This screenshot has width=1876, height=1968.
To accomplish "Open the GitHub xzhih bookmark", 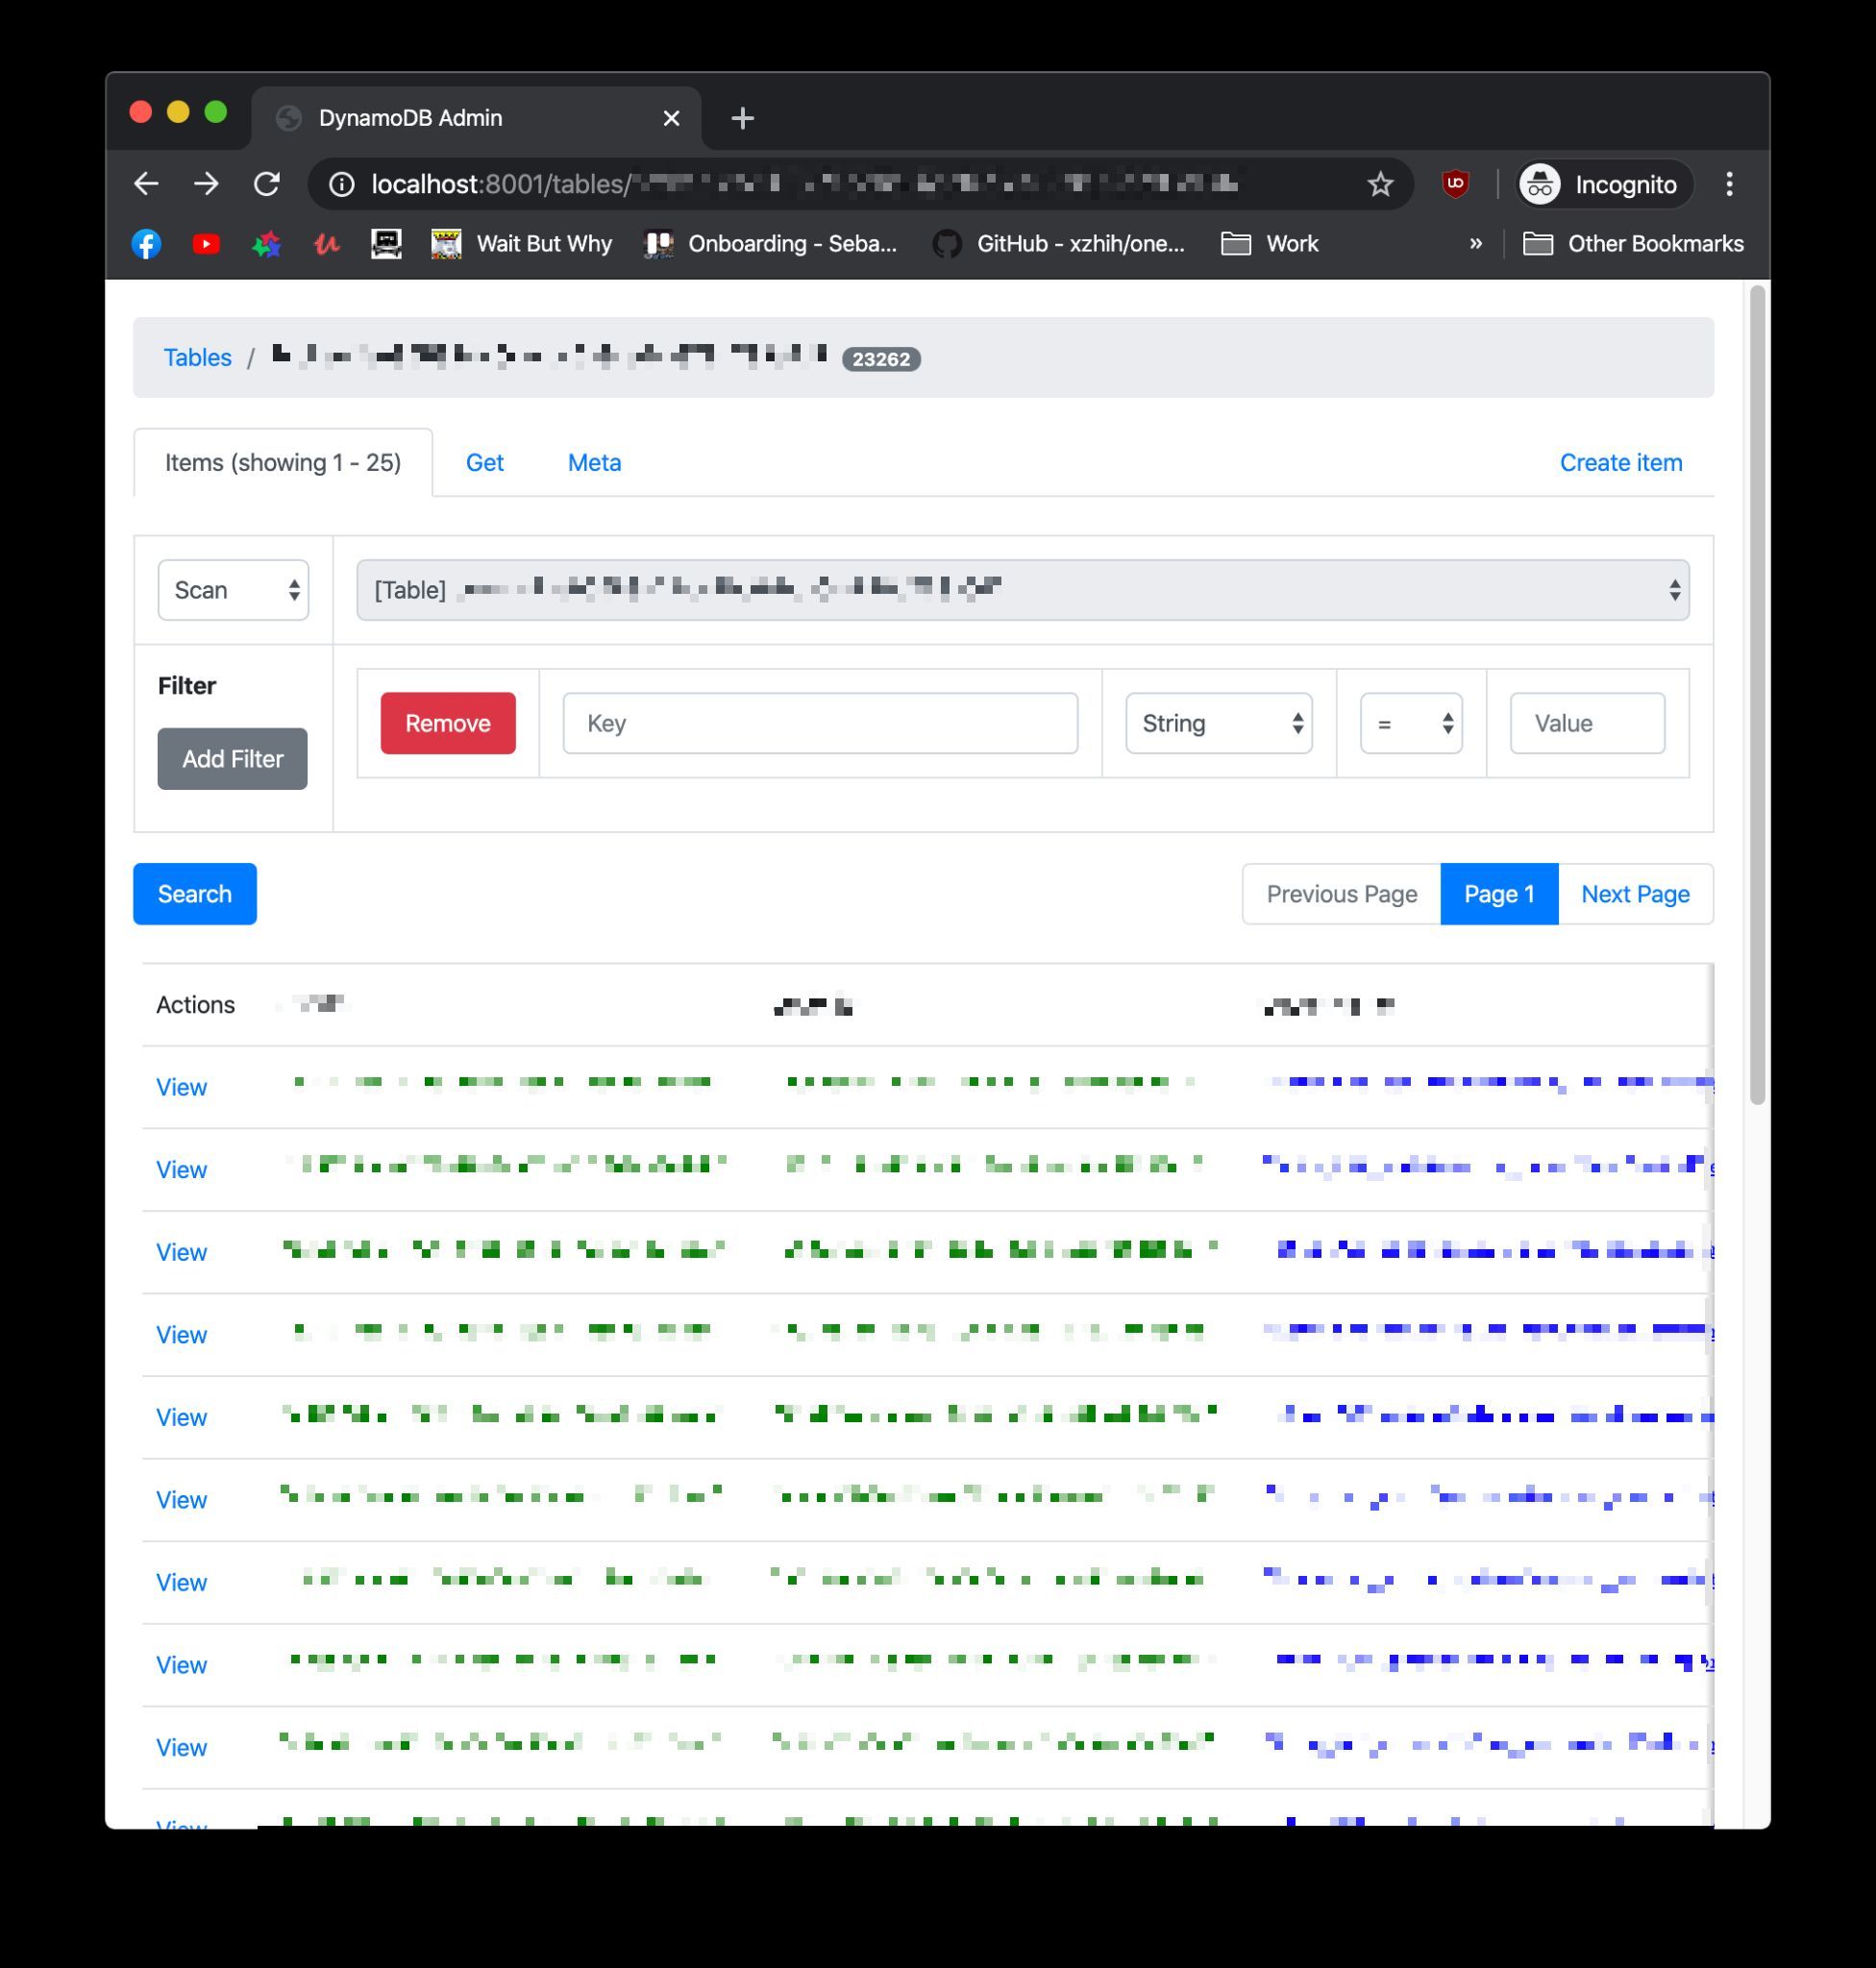I will [x=1058, y=244].
